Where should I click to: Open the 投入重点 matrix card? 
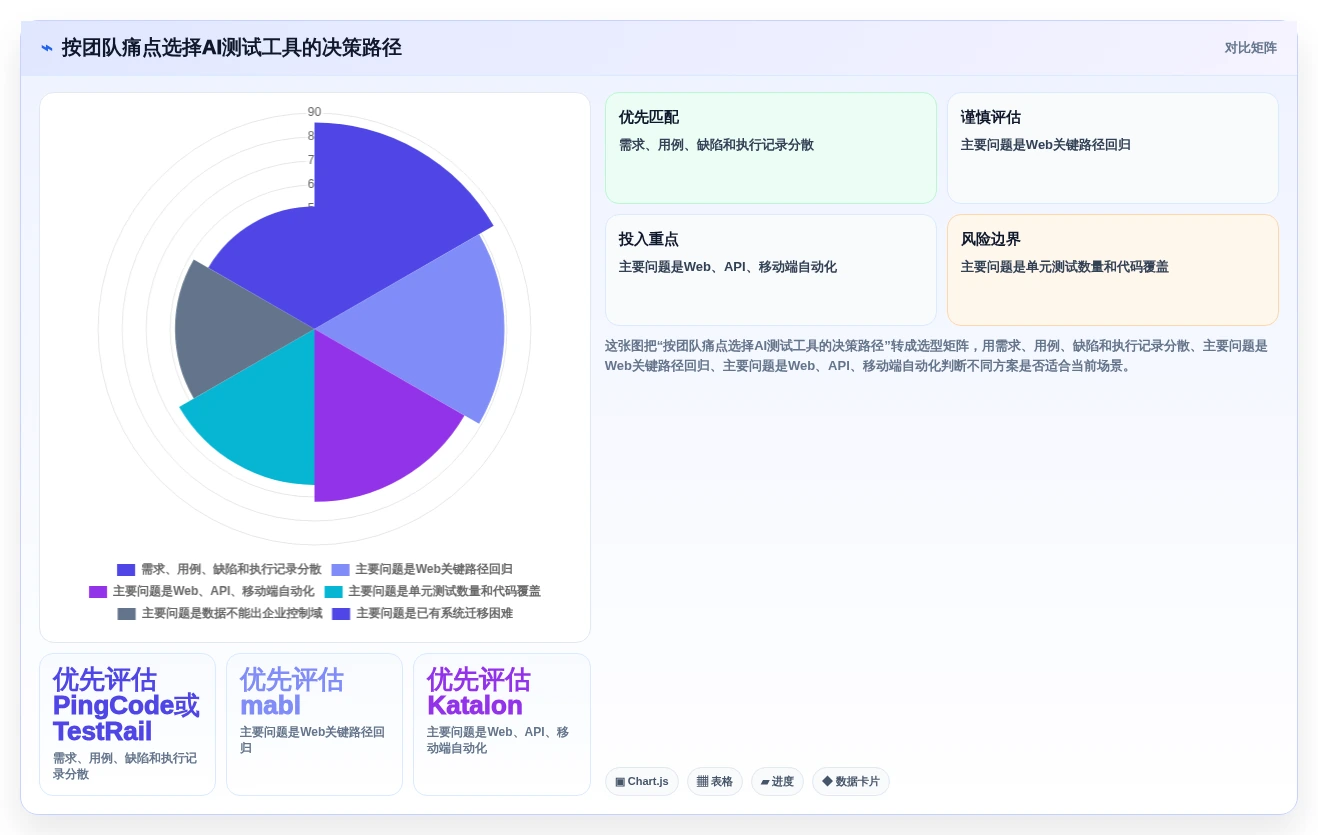tap(771, 270)
